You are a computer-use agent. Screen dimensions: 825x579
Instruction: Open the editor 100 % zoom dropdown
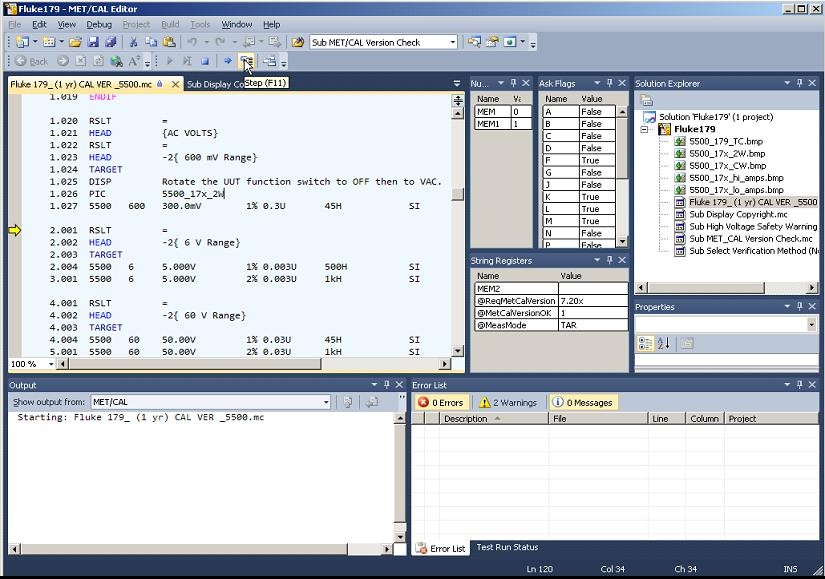click(51, 364)
